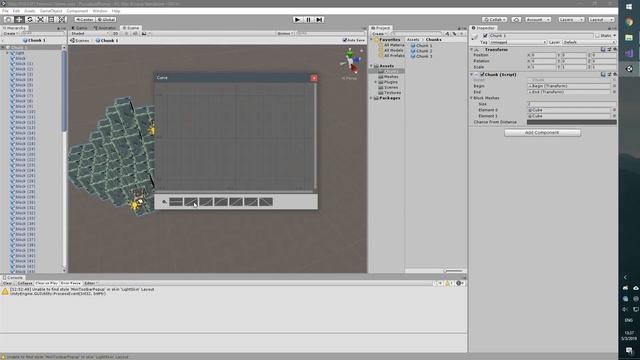Toggle the Auto Save checkbox

[x=345, y=40]
